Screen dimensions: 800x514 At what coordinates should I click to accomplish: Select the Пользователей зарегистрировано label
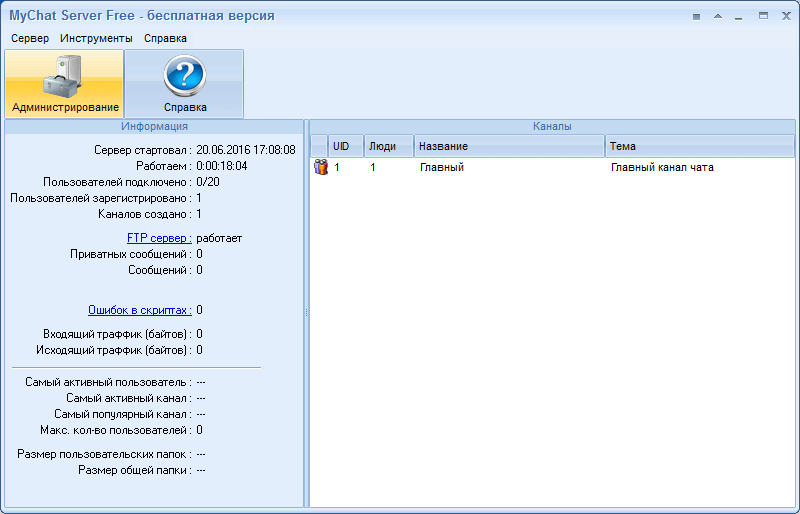coord(101,198)
